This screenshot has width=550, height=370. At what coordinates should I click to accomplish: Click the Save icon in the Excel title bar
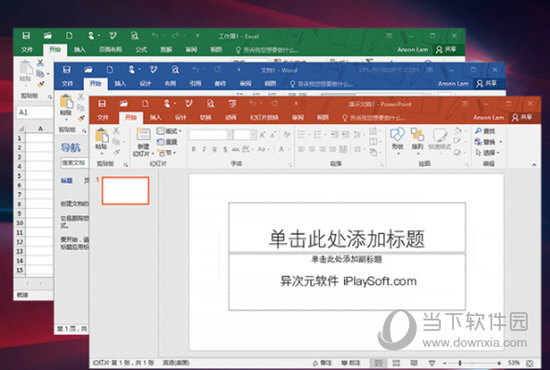pyautogui.click(x=26, y=35)
